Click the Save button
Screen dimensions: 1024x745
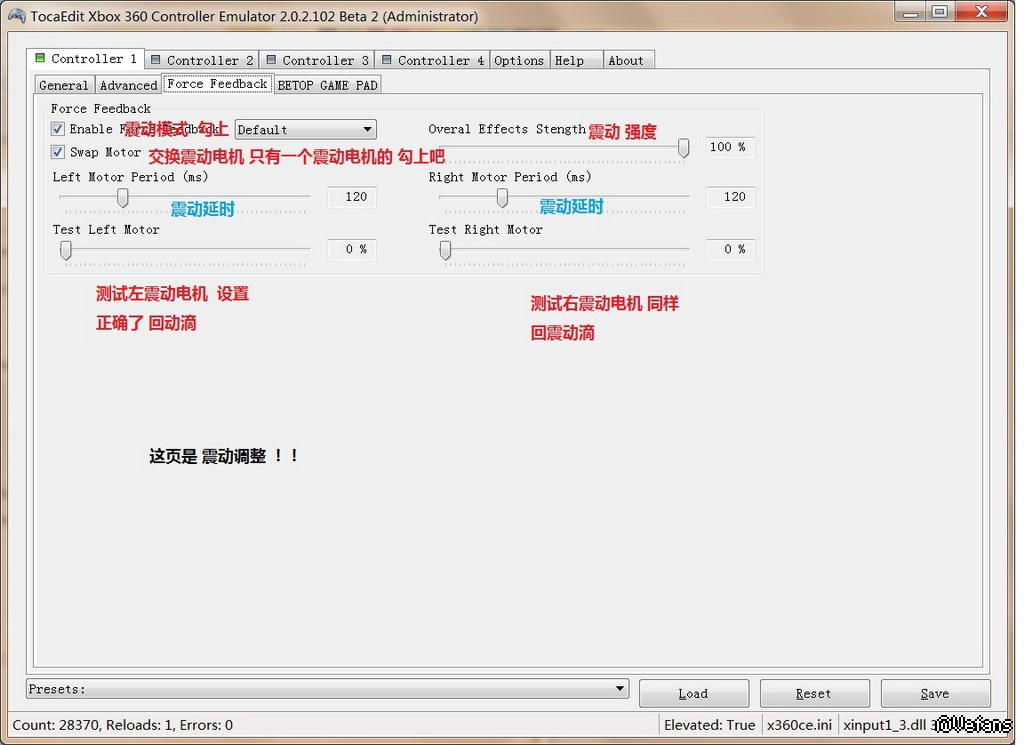[x=935, y=693]
